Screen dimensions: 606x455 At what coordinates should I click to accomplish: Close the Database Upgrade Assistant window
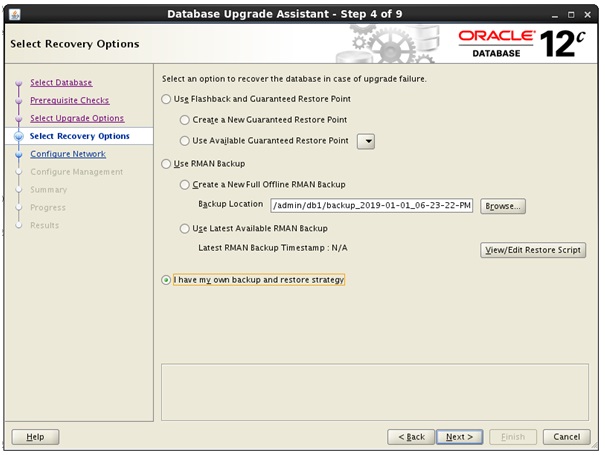[591, 15]
